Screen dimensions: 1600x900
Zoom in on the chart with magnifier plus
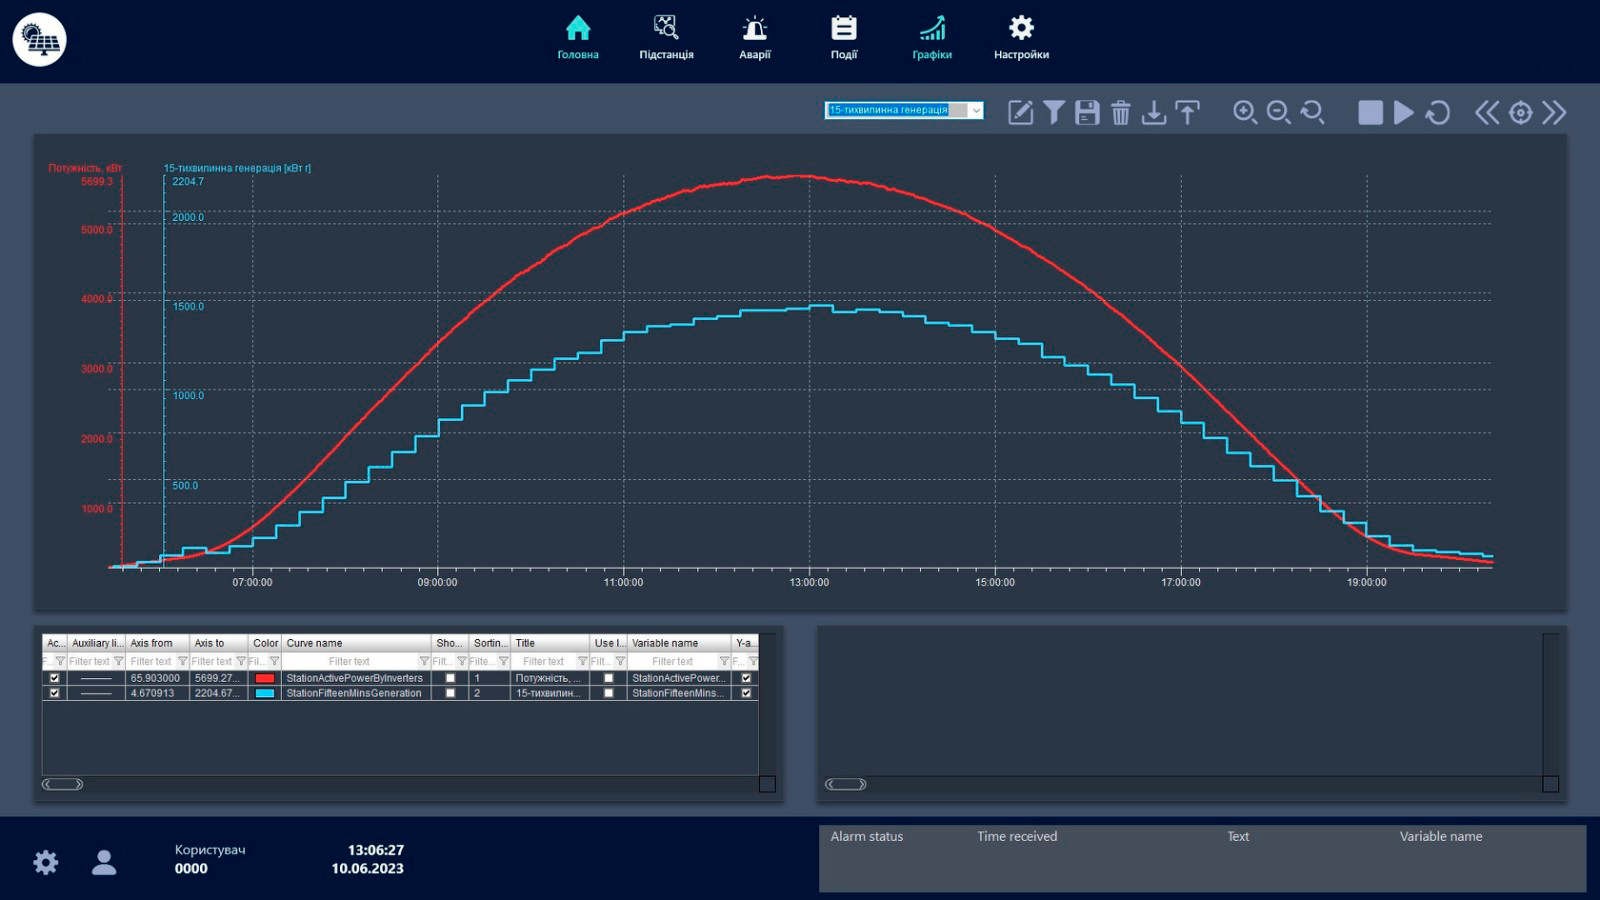pos(1245,112)
